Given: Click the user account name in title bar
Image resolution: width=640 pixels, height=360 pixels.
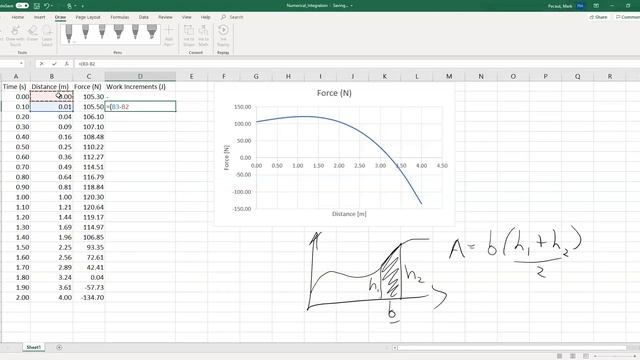Looking at the screenshot, I should [560, 6].
